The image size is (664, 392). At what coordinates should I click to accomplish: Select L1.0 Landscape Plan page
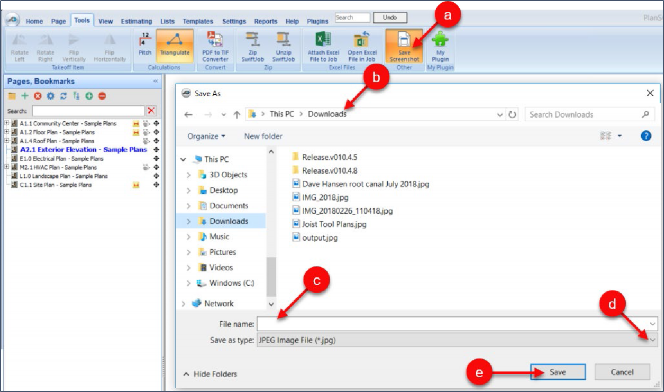click(x=64, y=176)
